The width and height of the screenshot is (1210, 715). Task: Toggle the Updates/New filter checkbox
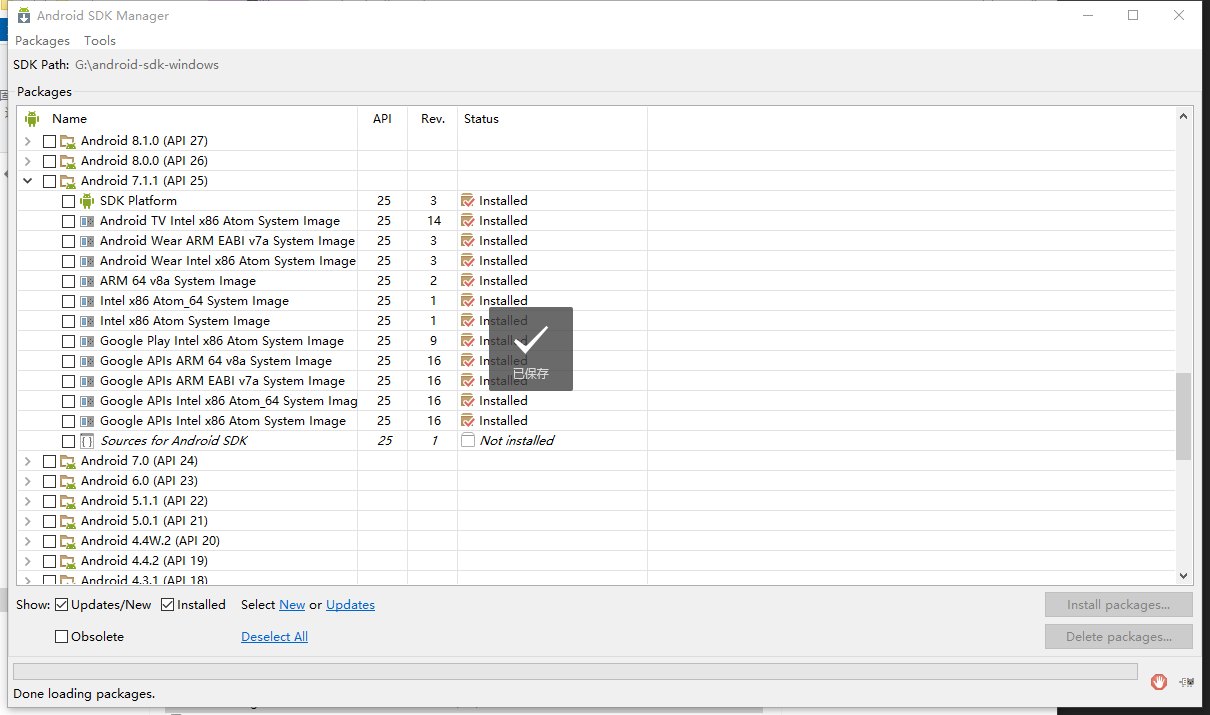pos(62,605)
